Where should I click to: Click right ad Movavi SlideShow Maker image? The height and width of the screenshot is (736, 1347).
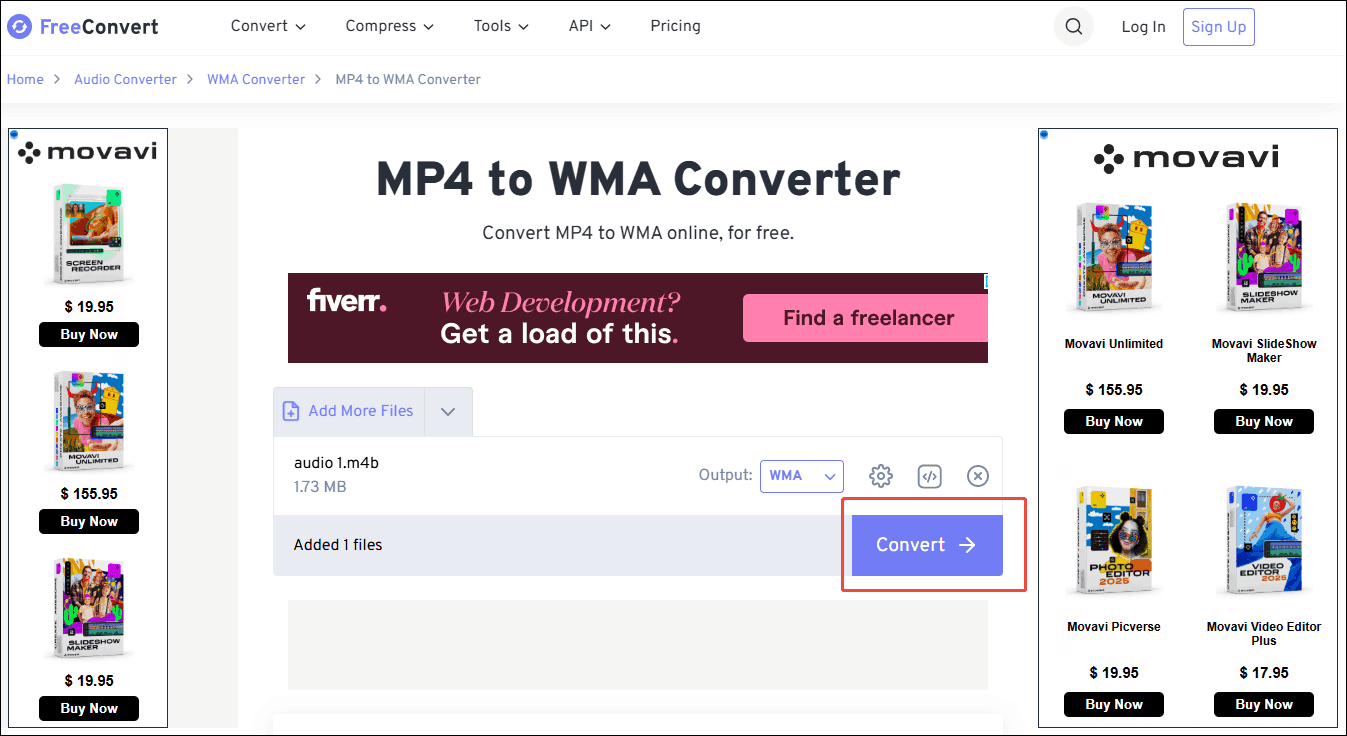click(x=1263, y=260)
